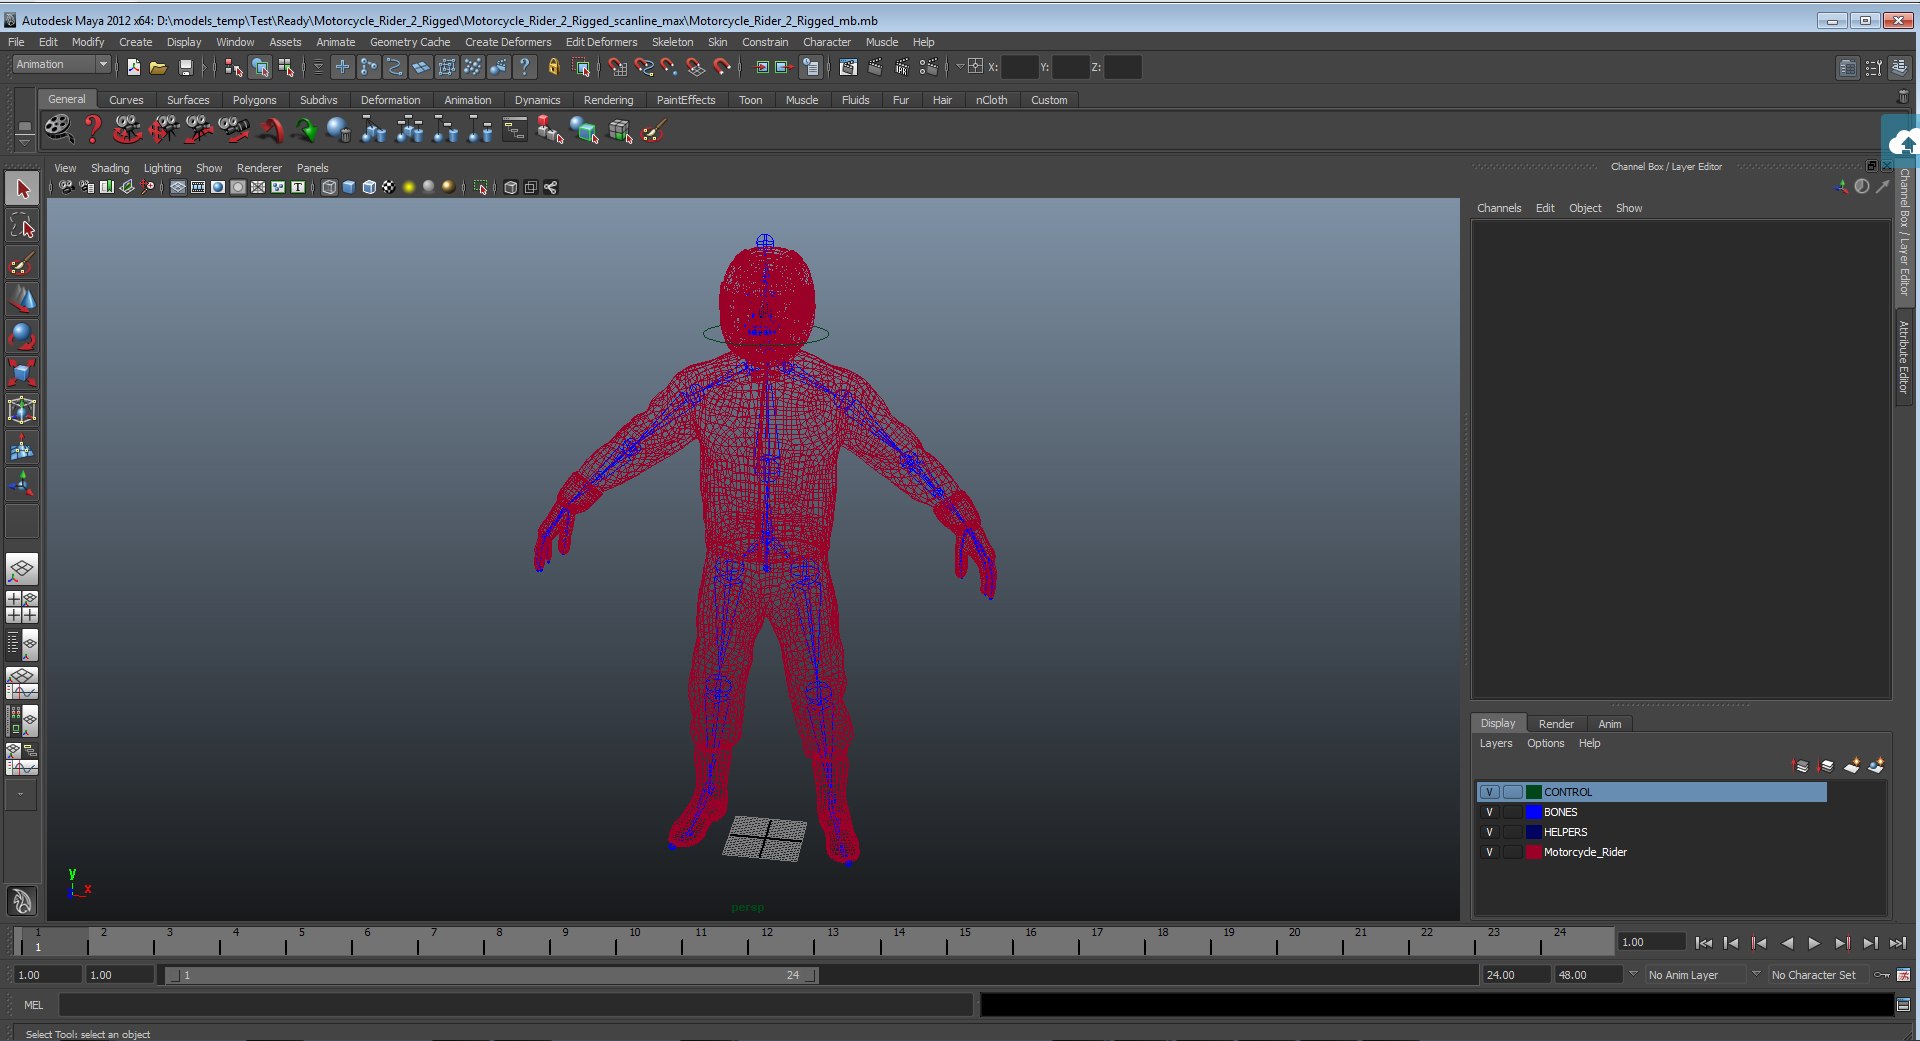This screenshot has height=1041, width=1920.
Task: Open the No Character Set dropdown arrow
Action: pos(1756,974)
